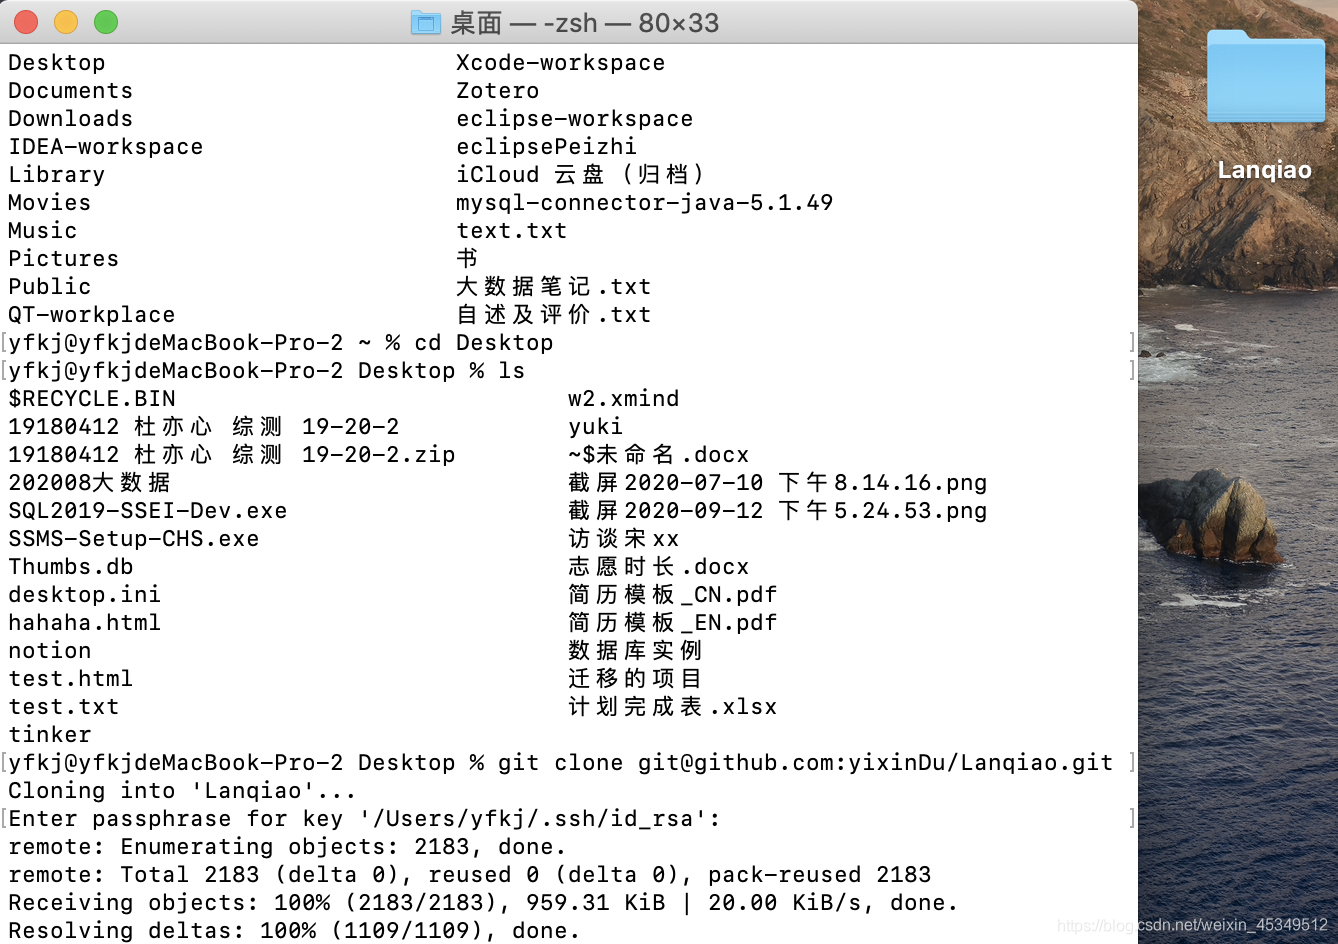
Task: Click '202008大数据' entry
Action: 89,482
